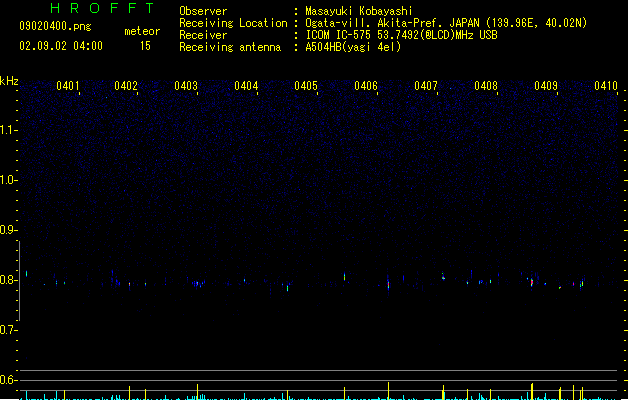The width and height of the screenshot is (629, 400).
Task: Click time marker 0409
Action: click(x=546, y=86)
